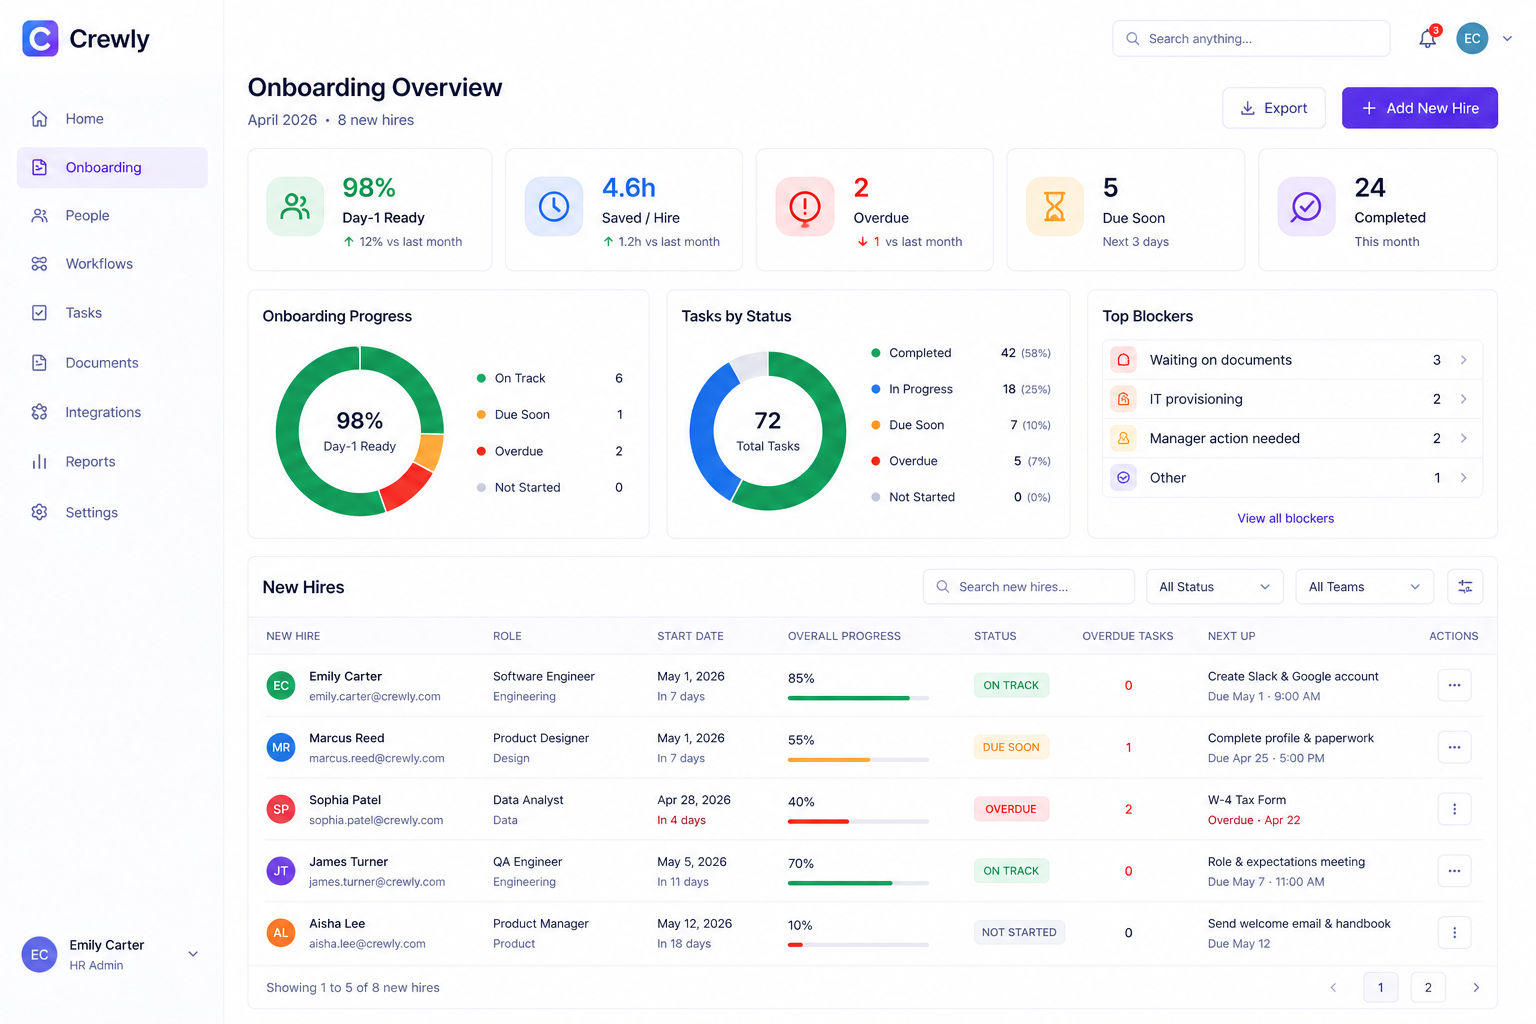1536x1024 pixels.
Task: Click the Due Soon hourglass icon
Action: point(1055,207)
